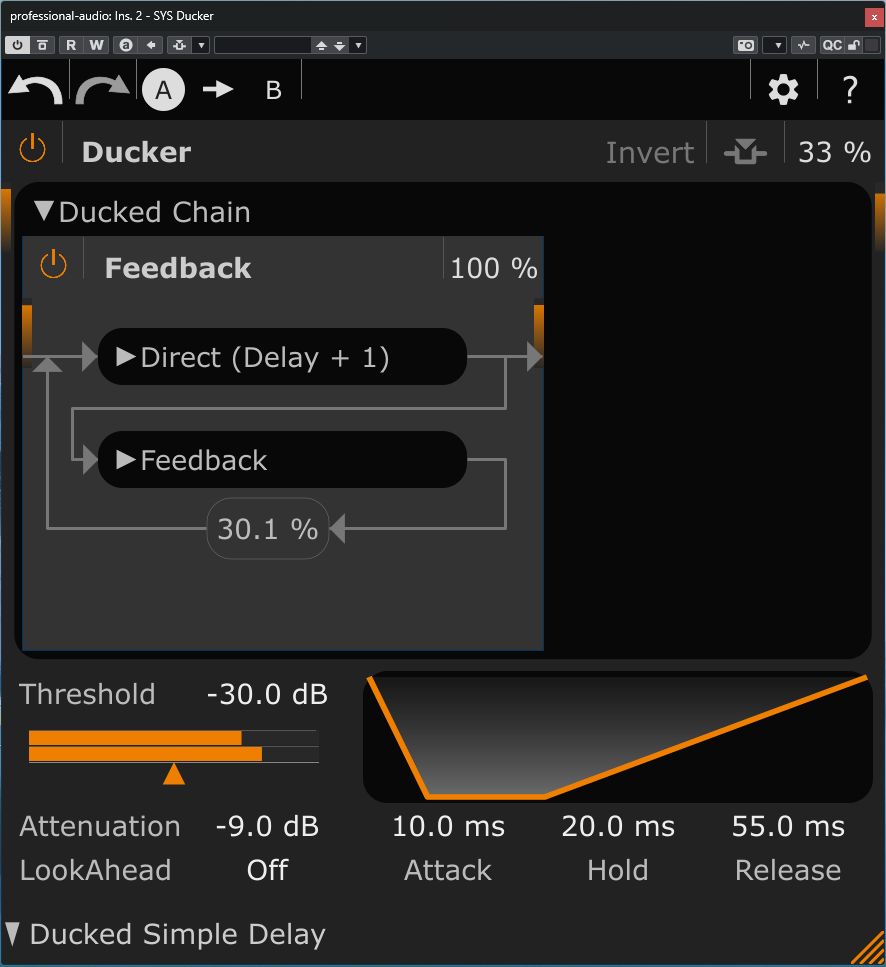Collapse the Ducked Chain section
The height and width of the screenshot is (967, 886).
pos(43,212)
